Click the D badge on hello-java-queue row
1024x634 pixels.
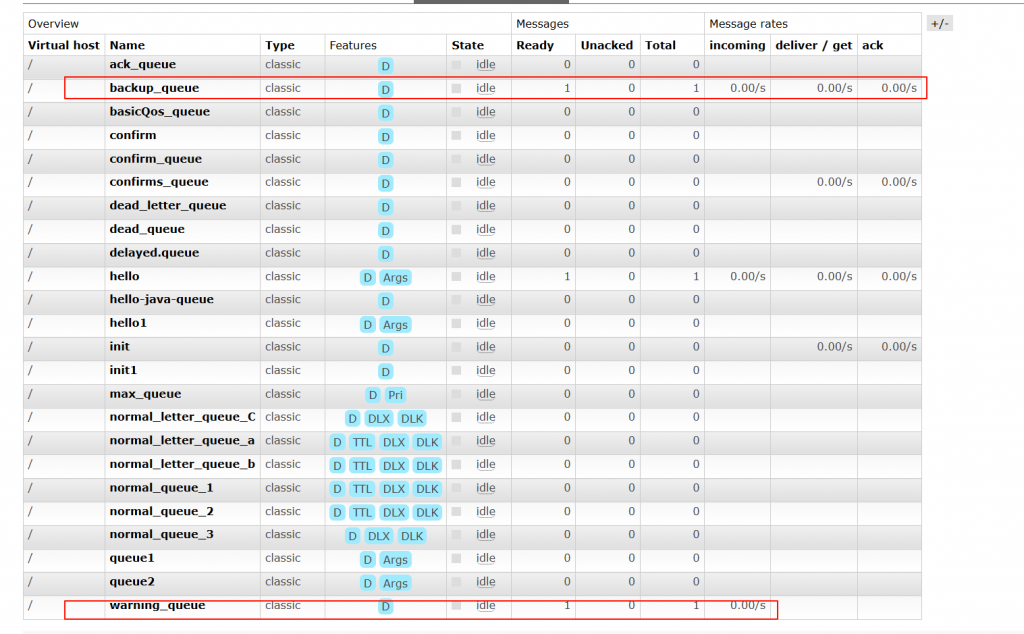(385, 301)
